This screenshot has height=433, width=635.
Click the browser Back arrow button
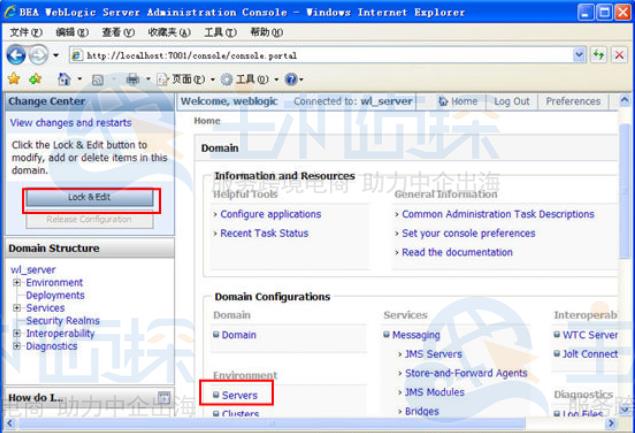(16, 55)
